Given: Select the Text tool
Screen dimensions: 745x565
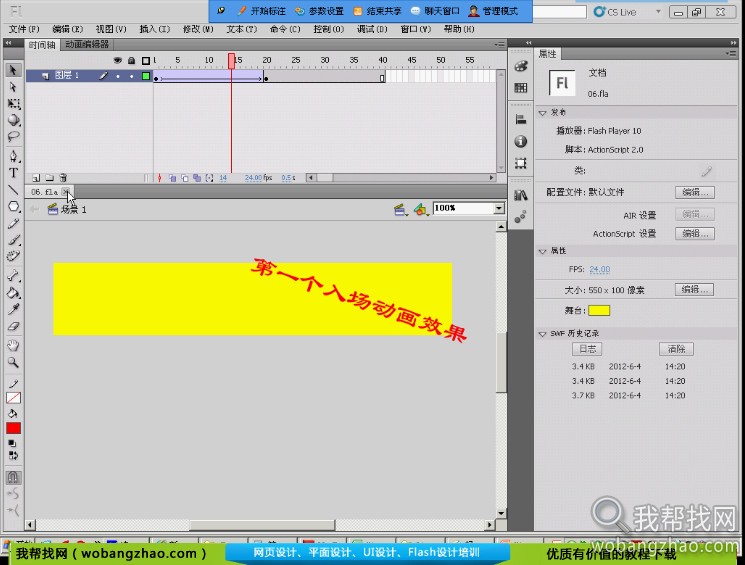Looking at the screenshot, I should click(13, 172).
